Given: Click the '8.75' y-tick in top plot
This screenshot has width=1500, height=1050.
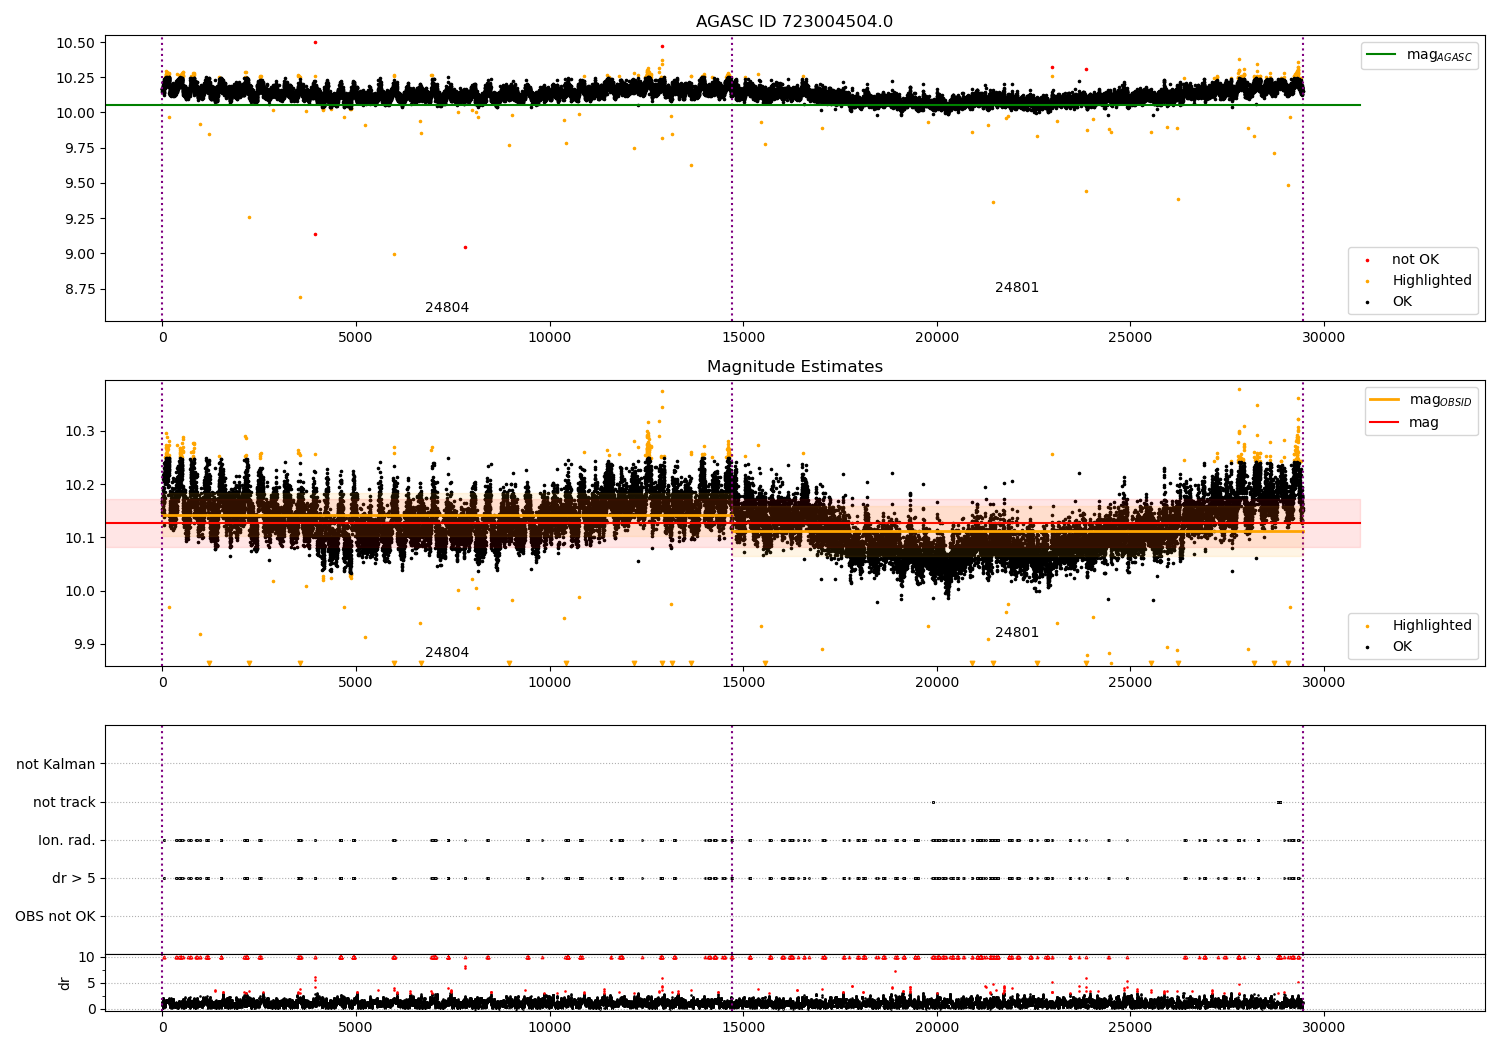Looking at the screenshot, I should tap(80, 289).
